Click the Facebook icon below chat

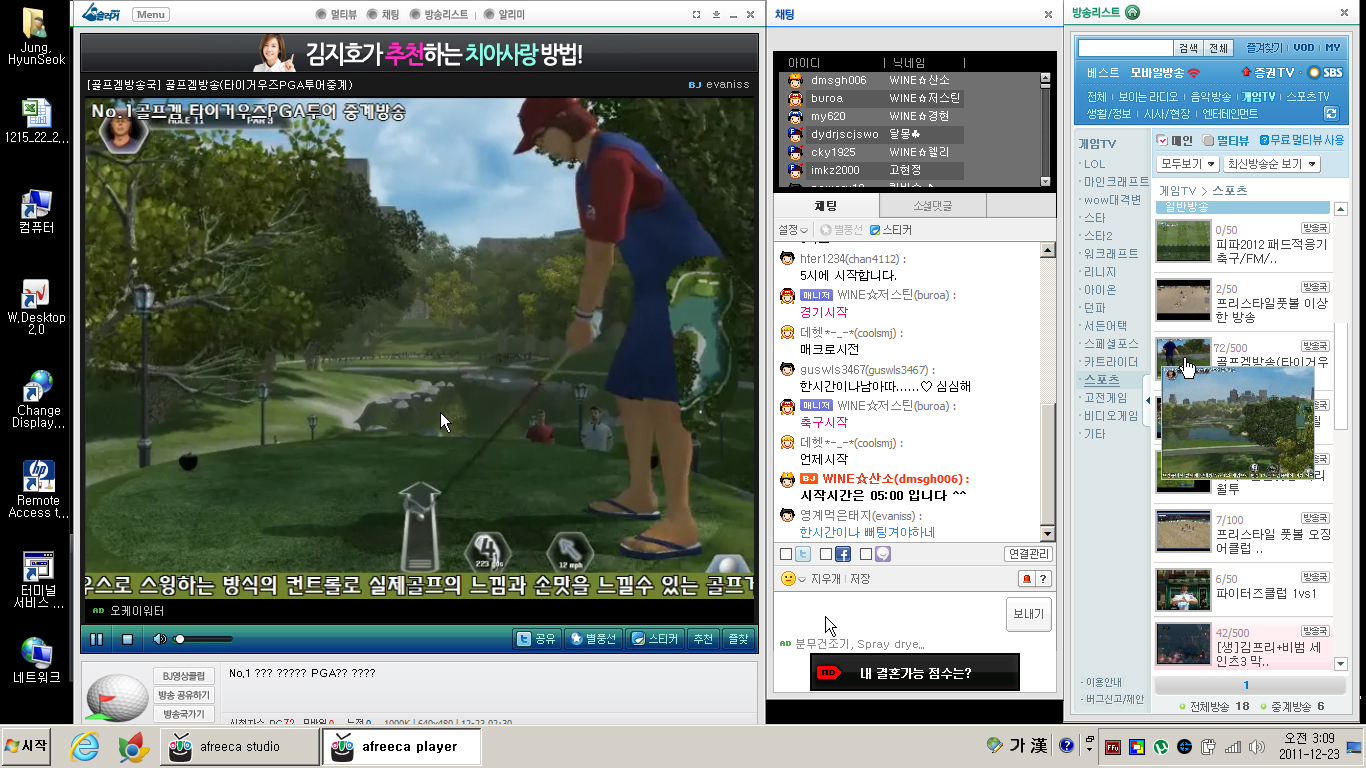pos(843,554)
